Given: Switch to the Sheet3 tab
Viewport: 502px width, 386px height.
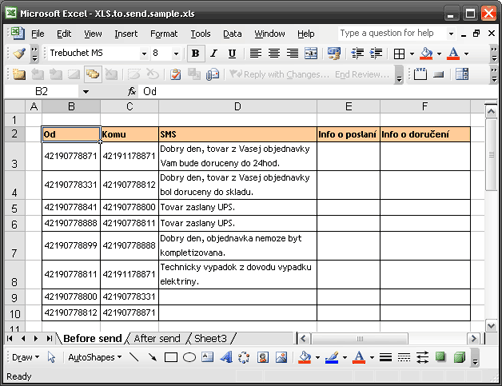Looking at the screenshot, I should coord(210,339).
